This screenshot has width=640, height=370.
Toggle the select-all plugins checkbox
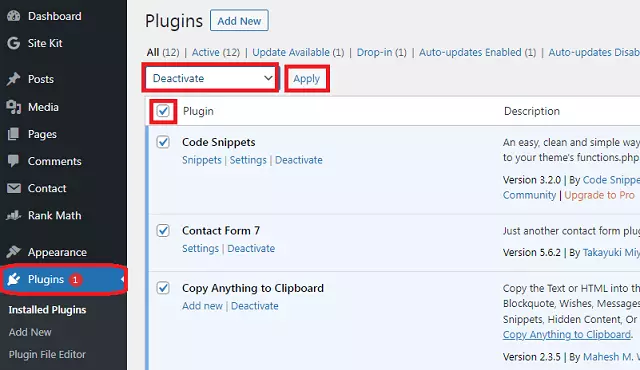(x=163, y=111)
